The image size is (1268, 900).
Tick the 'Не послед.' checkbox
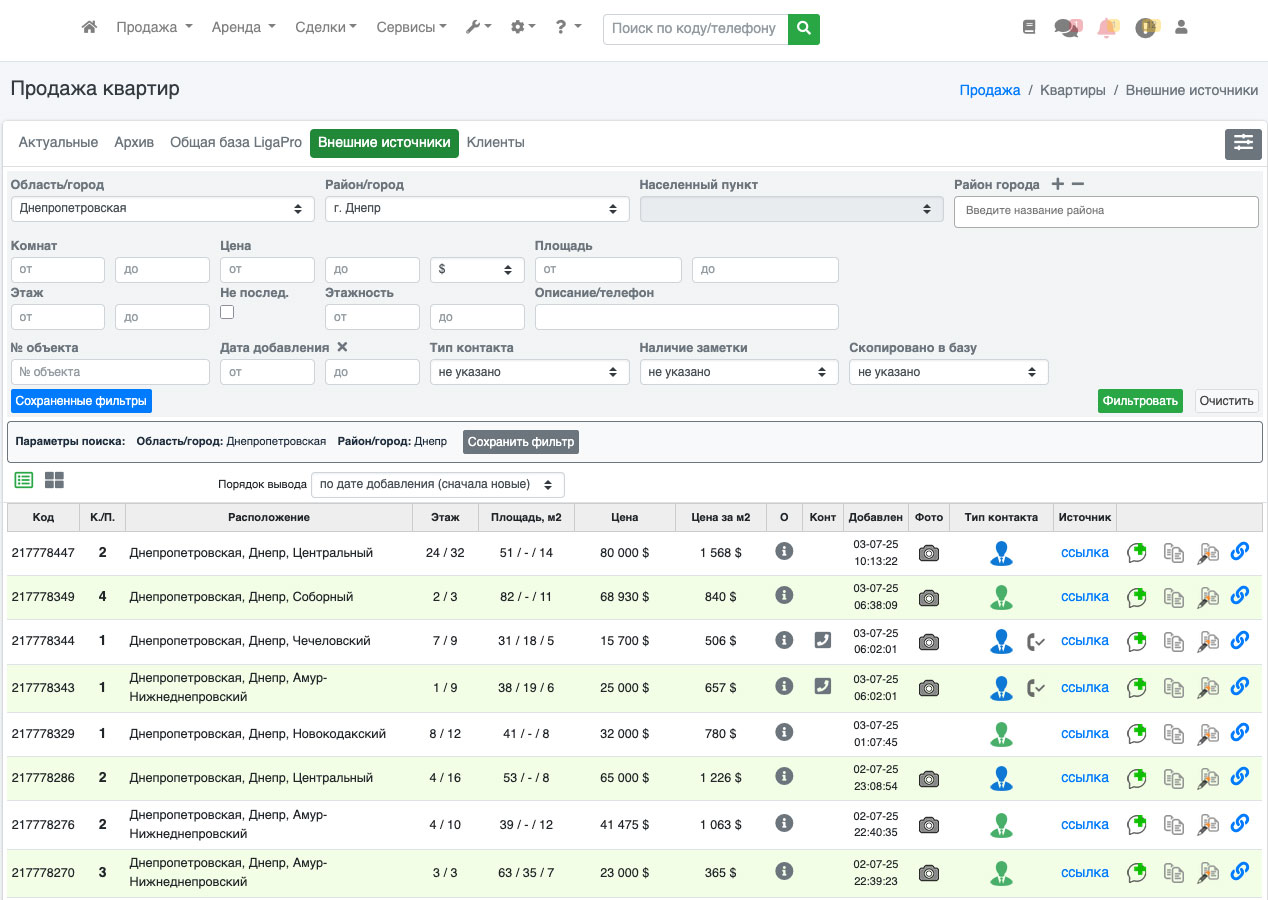(x=227, y=313)
